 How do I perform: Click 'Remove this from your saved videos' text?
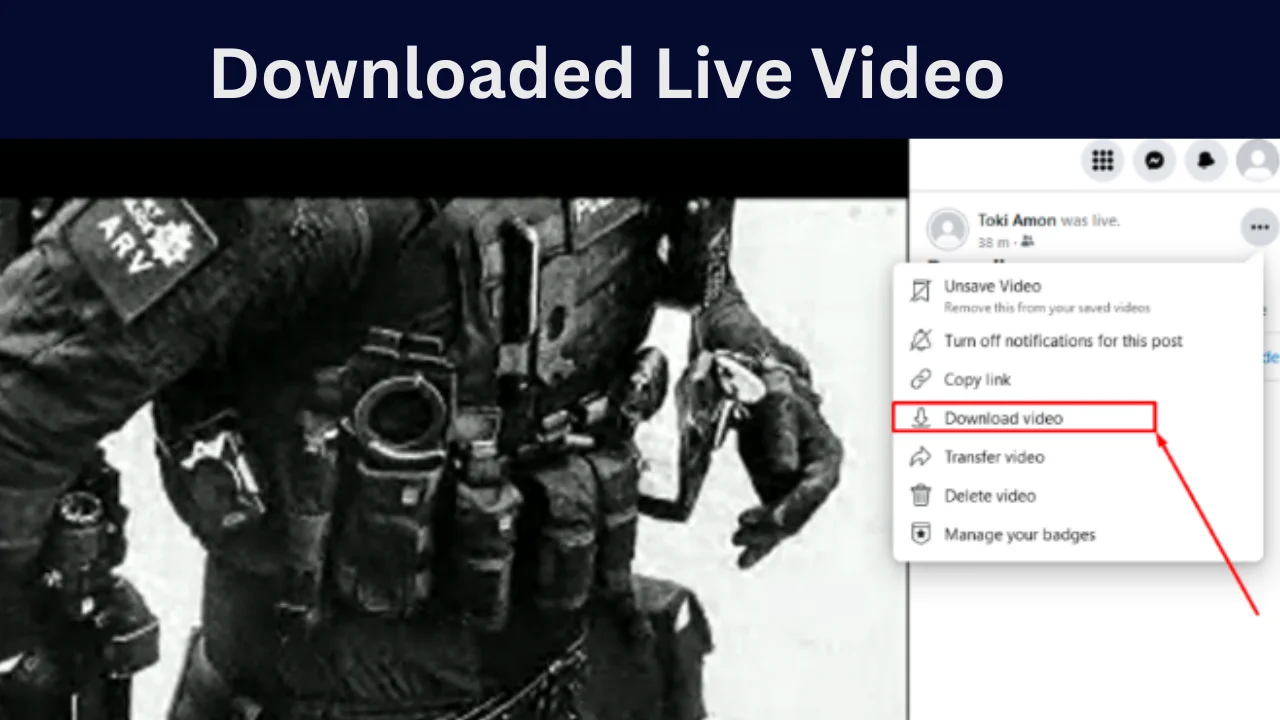coord(1047,308)
